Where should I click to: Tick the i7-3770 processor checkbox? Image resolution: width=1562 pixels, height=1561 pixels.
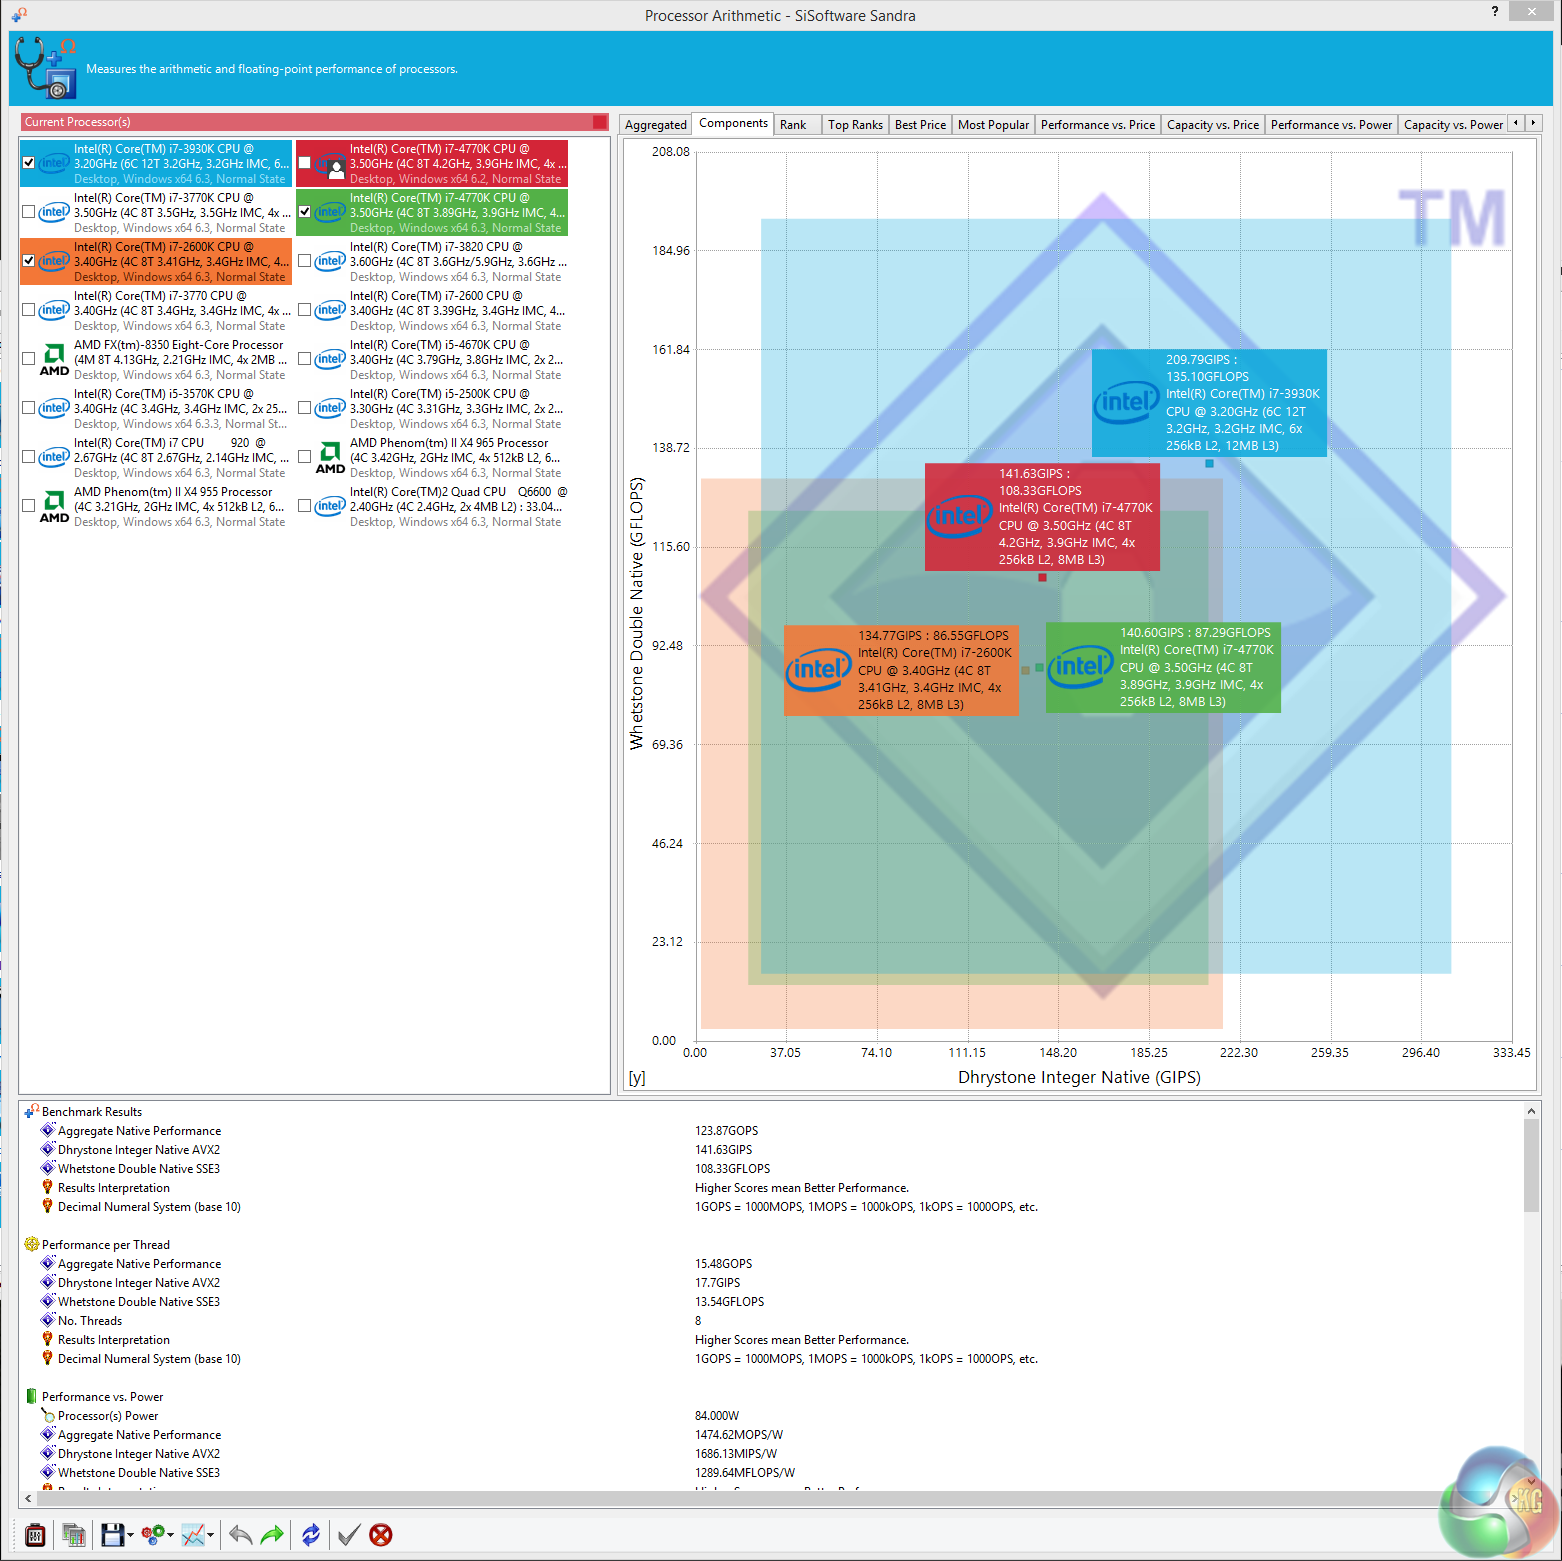[29, 310]
